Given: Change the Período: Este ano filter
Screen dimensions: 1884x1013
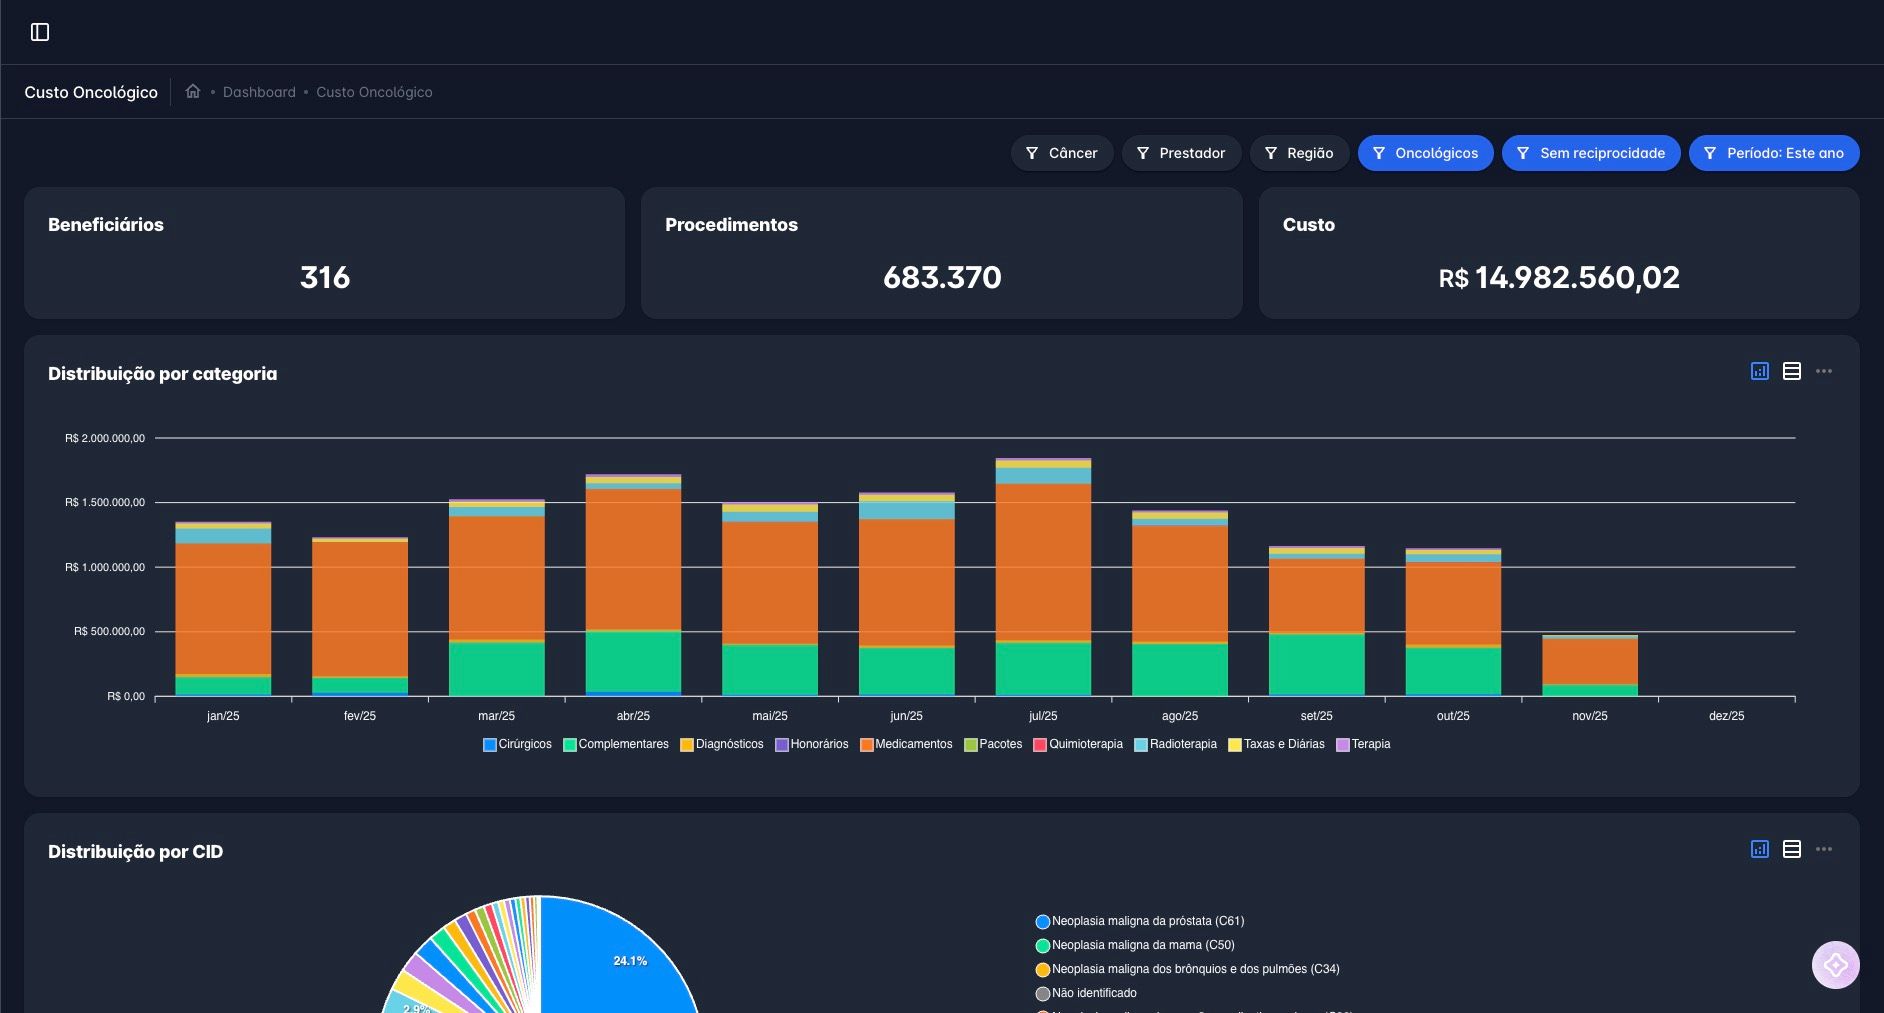Looking at the screenshot, I should (1773, 153).
